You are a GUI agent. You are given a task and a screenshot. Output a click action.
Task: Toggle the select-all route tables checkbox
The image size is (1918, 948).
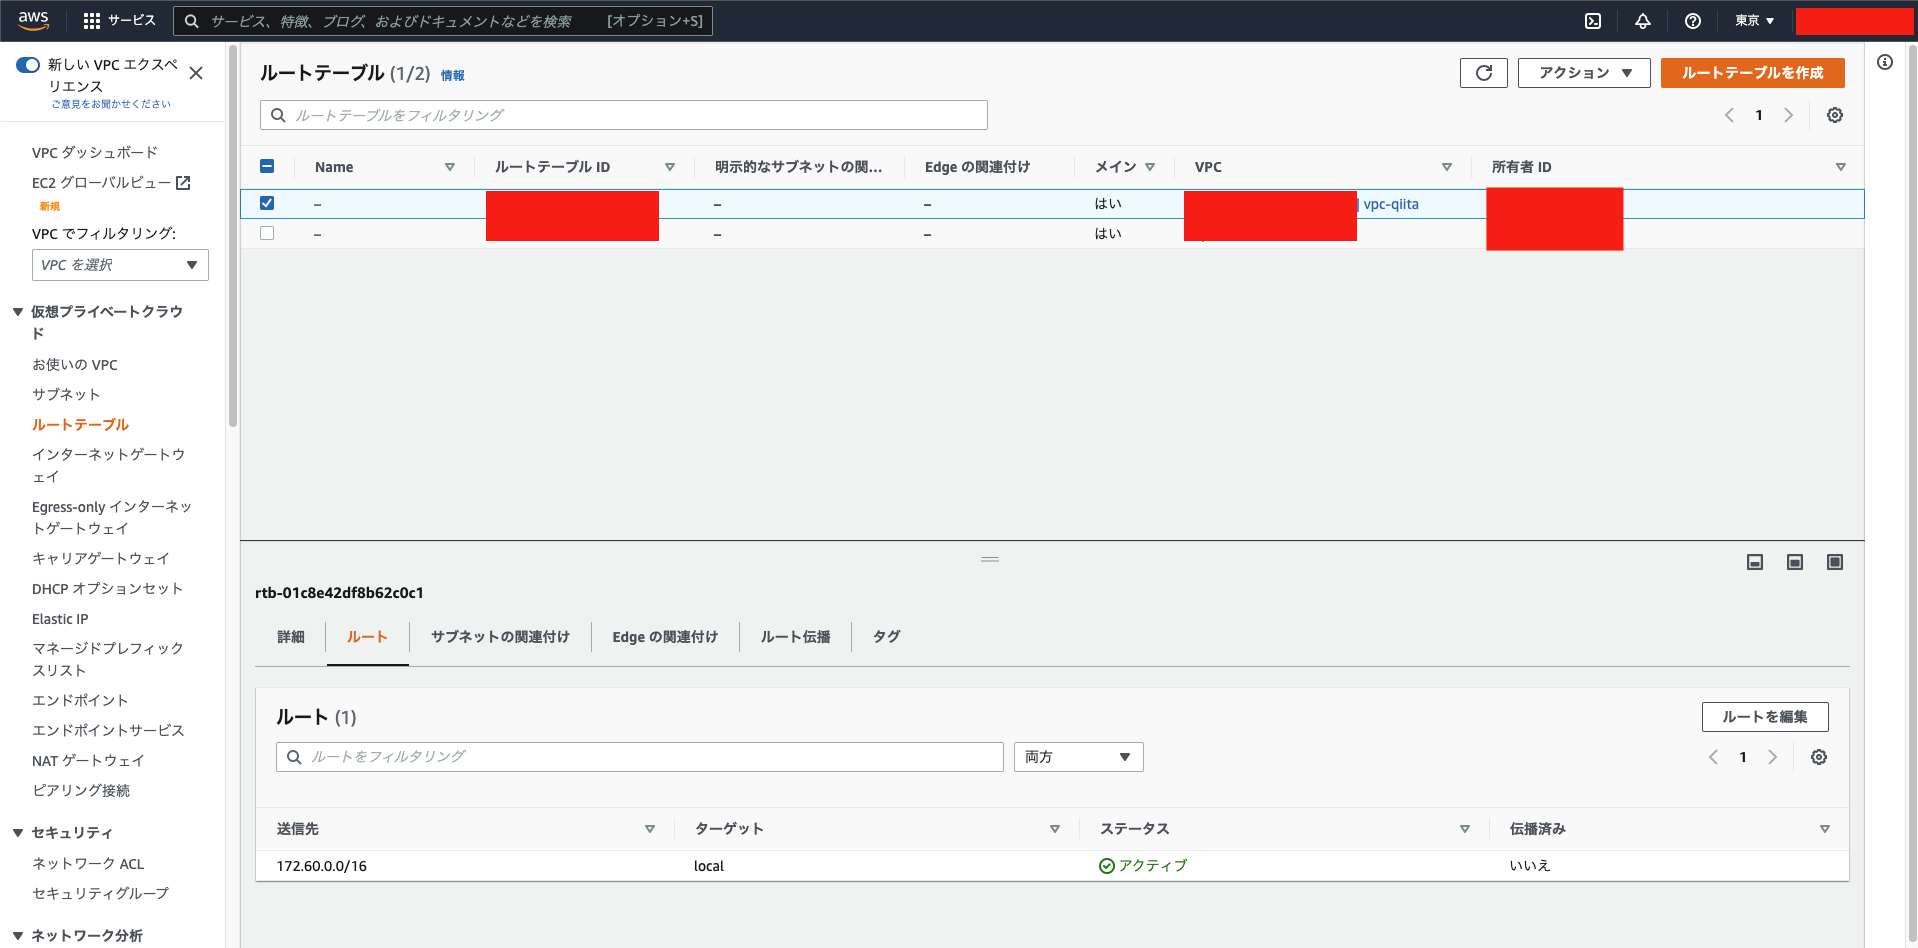pyautogui.click(x=267, y=166)
